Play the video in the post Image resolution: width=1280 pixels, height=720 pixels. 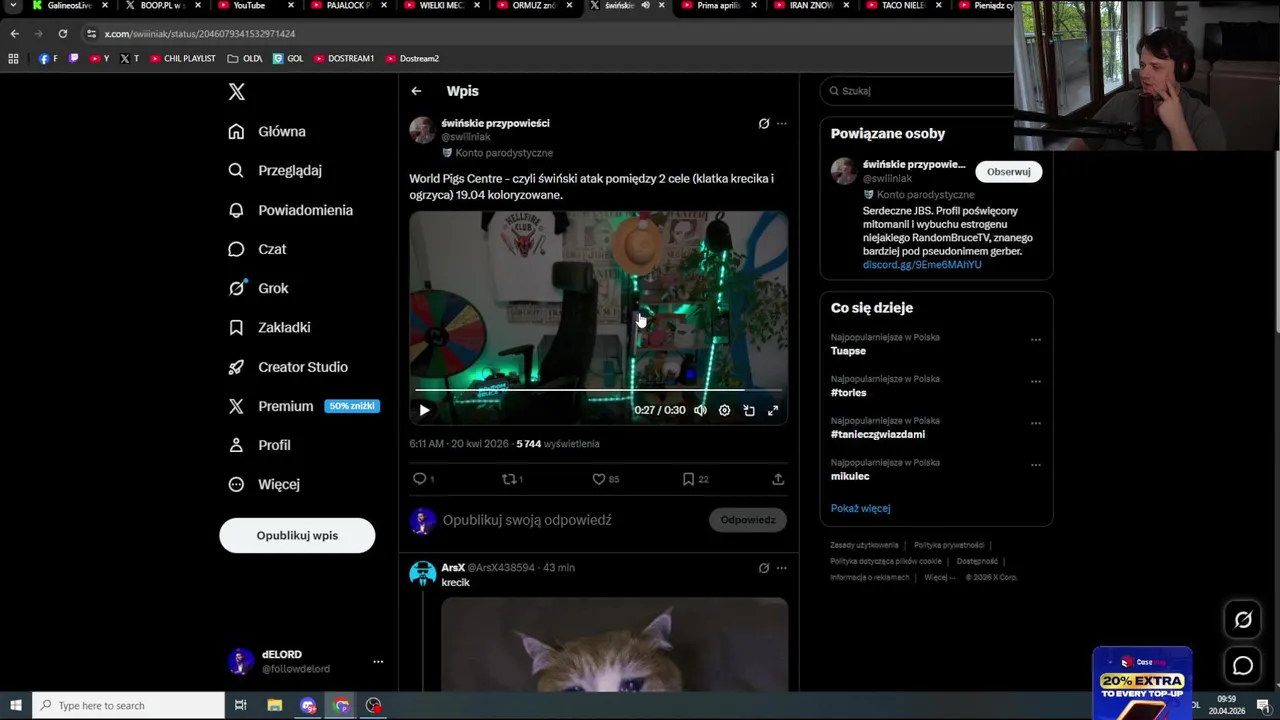click(x=424, y=410)
